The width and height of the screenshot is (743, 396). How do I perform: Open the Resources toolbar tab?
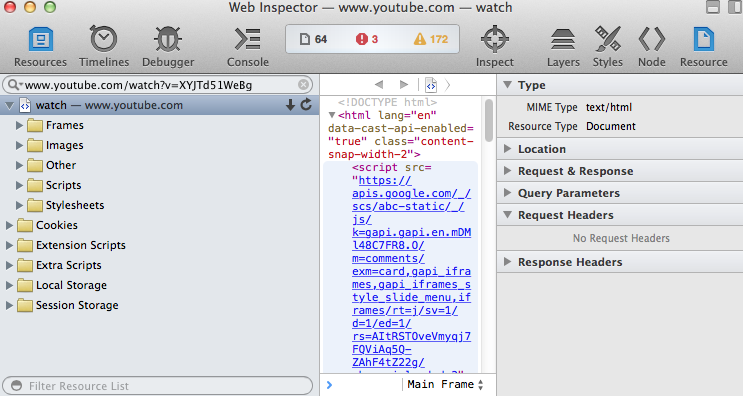click(40, 47)
